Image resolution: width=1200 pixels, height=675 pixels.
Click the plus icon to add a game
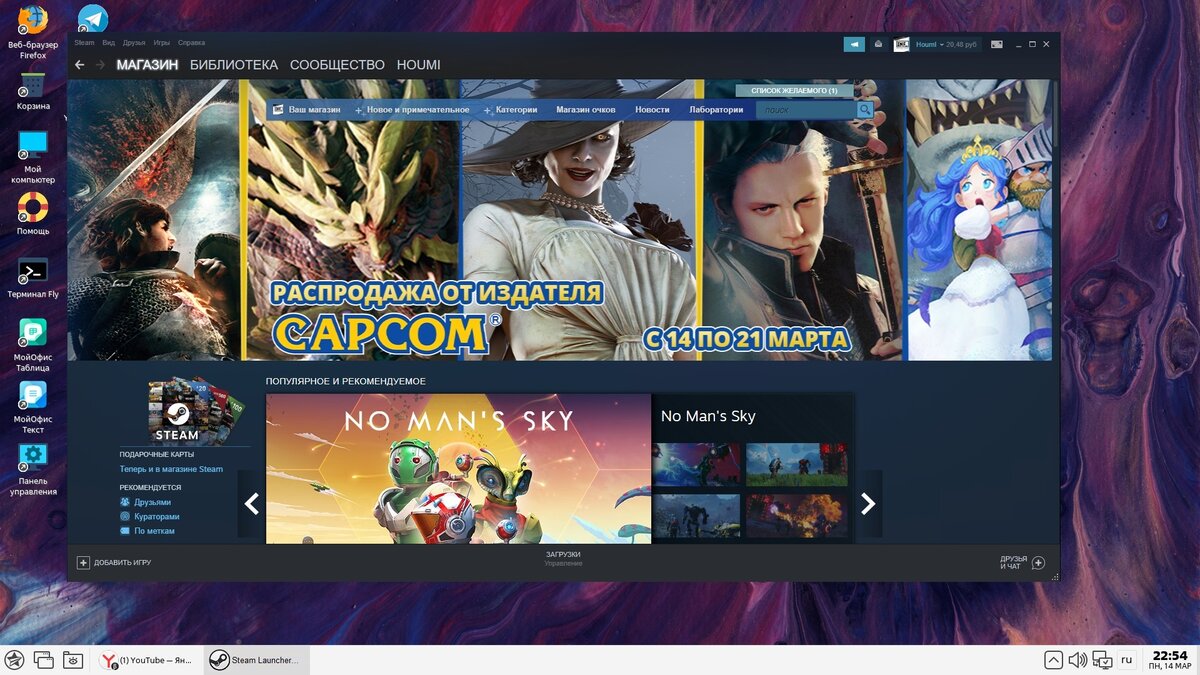84,563
